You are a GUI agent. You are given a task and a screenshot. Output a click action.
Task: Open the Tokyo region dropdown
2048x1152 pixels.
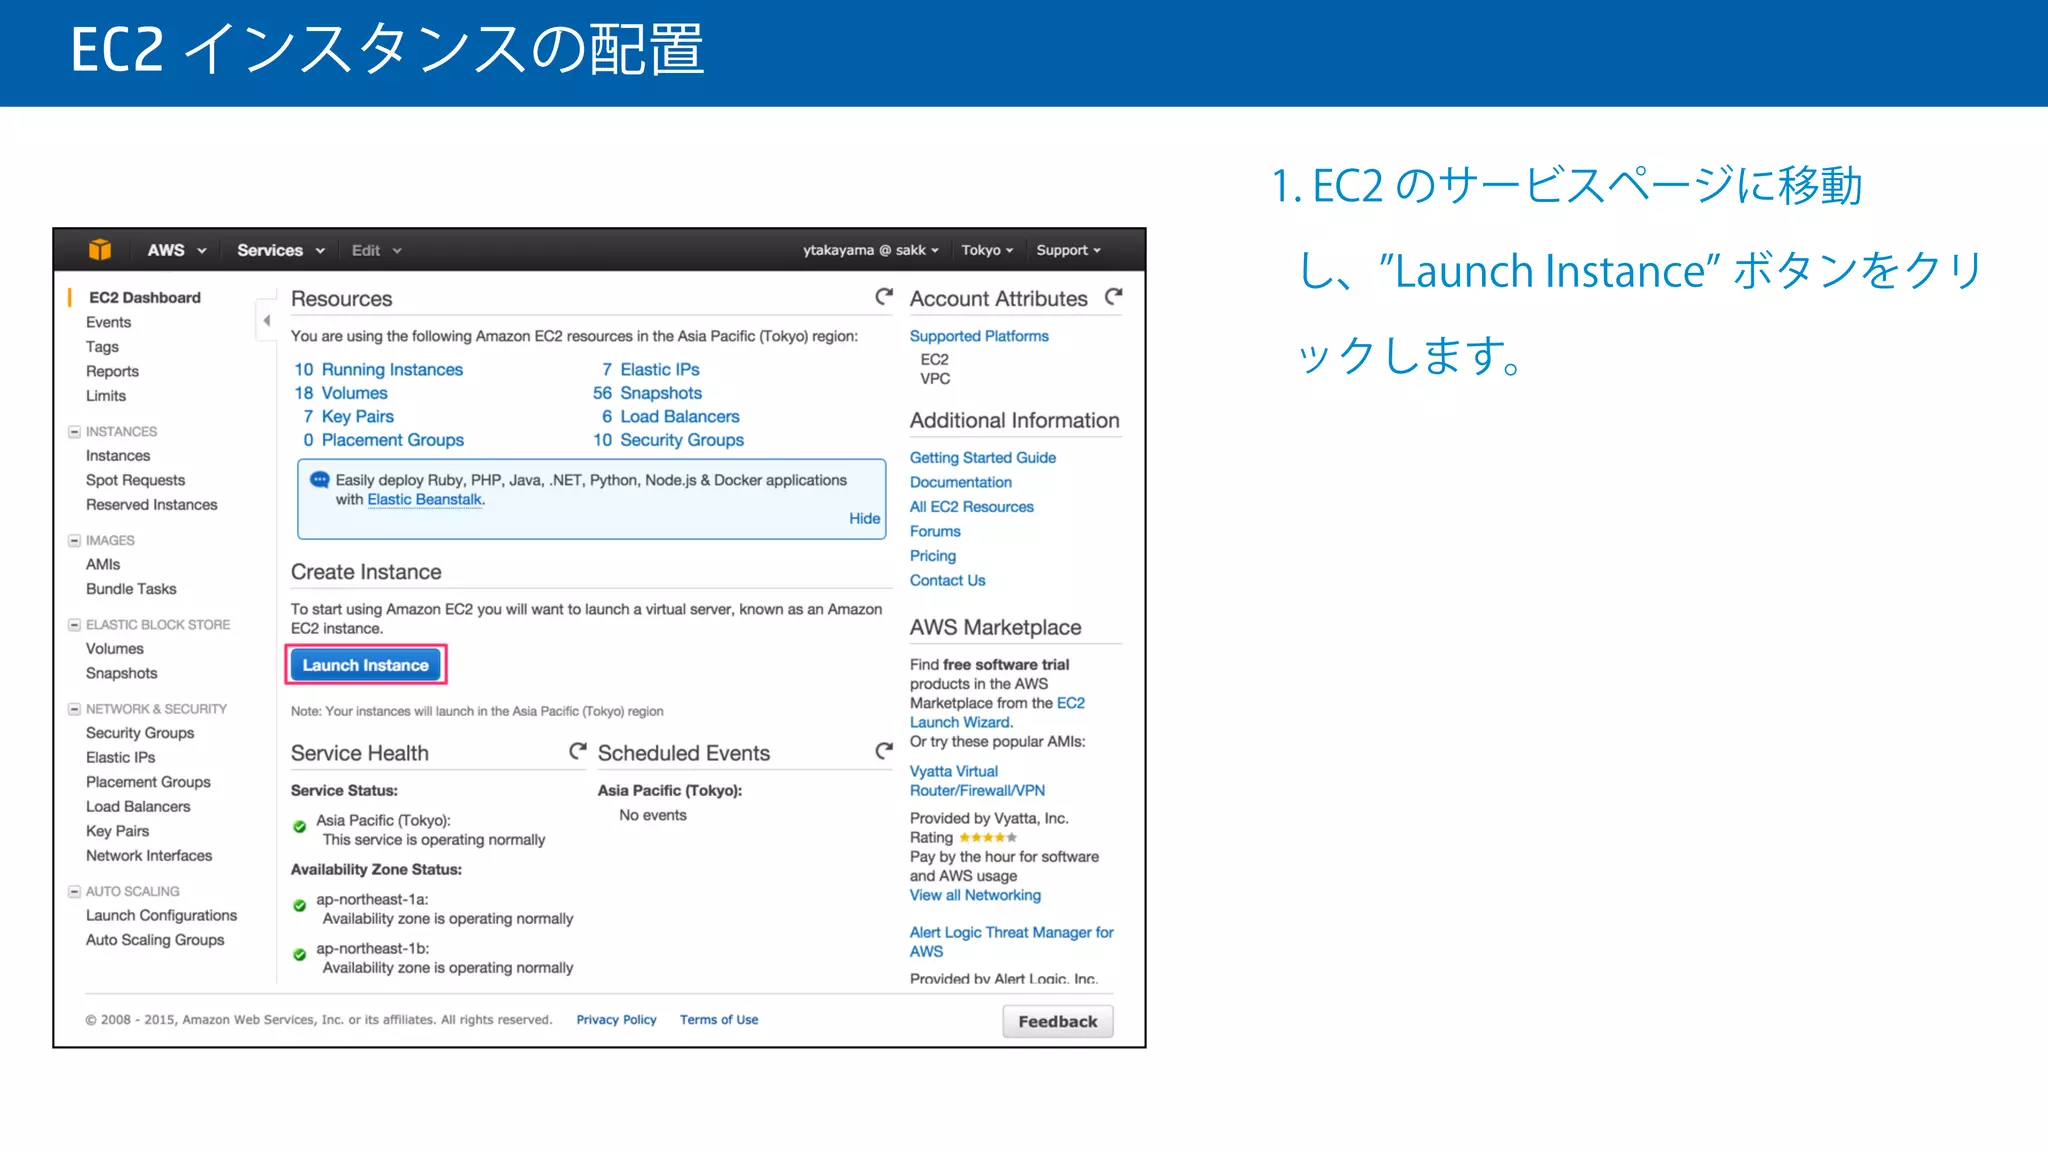pyautogui.click(x=986, y=250)
